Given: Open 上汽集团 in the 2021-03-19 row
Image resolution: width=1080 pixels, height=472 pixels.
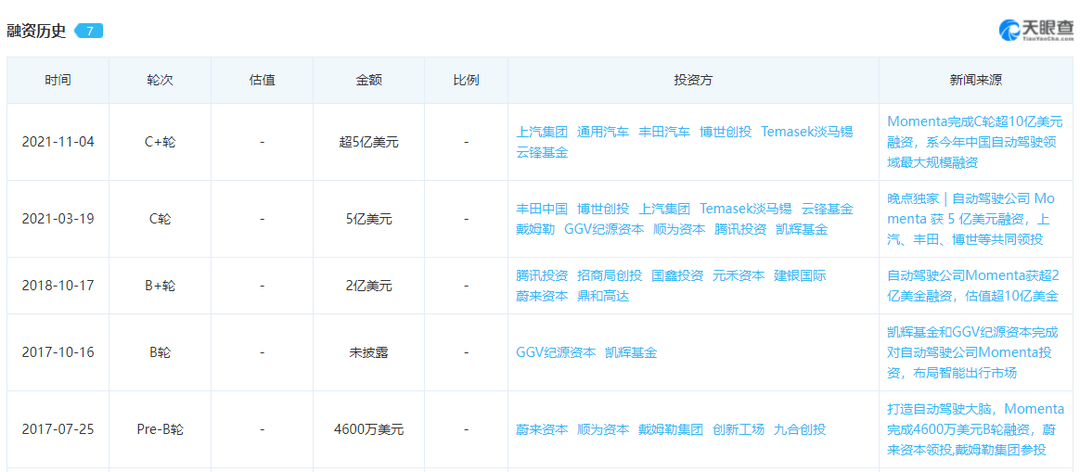Looking at the screenshot, I should tap(664, 208).
